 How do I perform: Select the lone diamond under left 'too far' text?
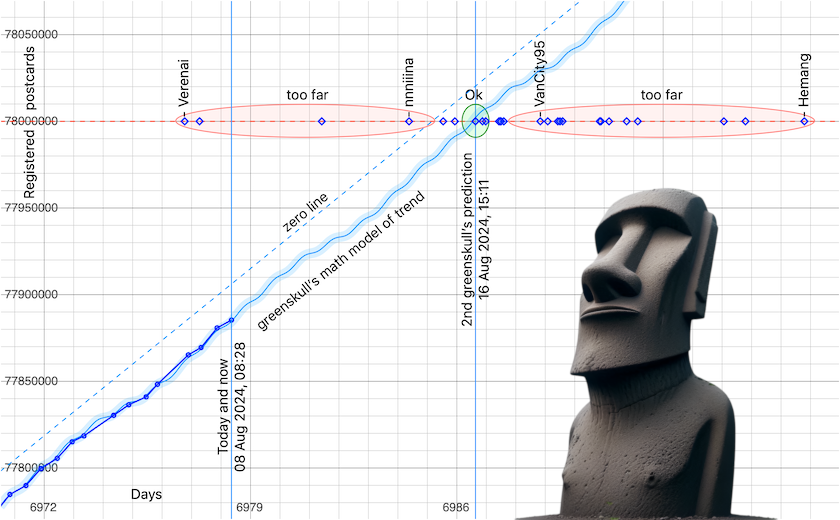322,121
